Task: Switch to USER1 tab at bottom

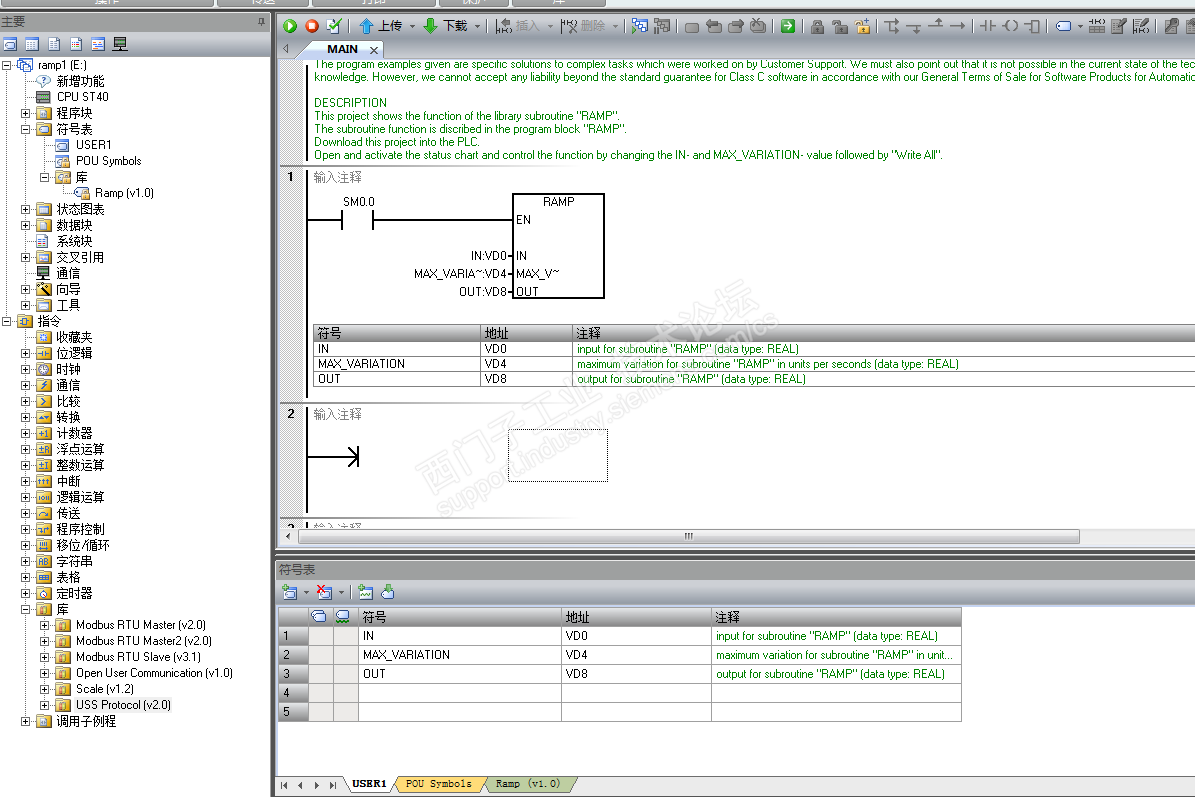Action: (x=370, y=784)
